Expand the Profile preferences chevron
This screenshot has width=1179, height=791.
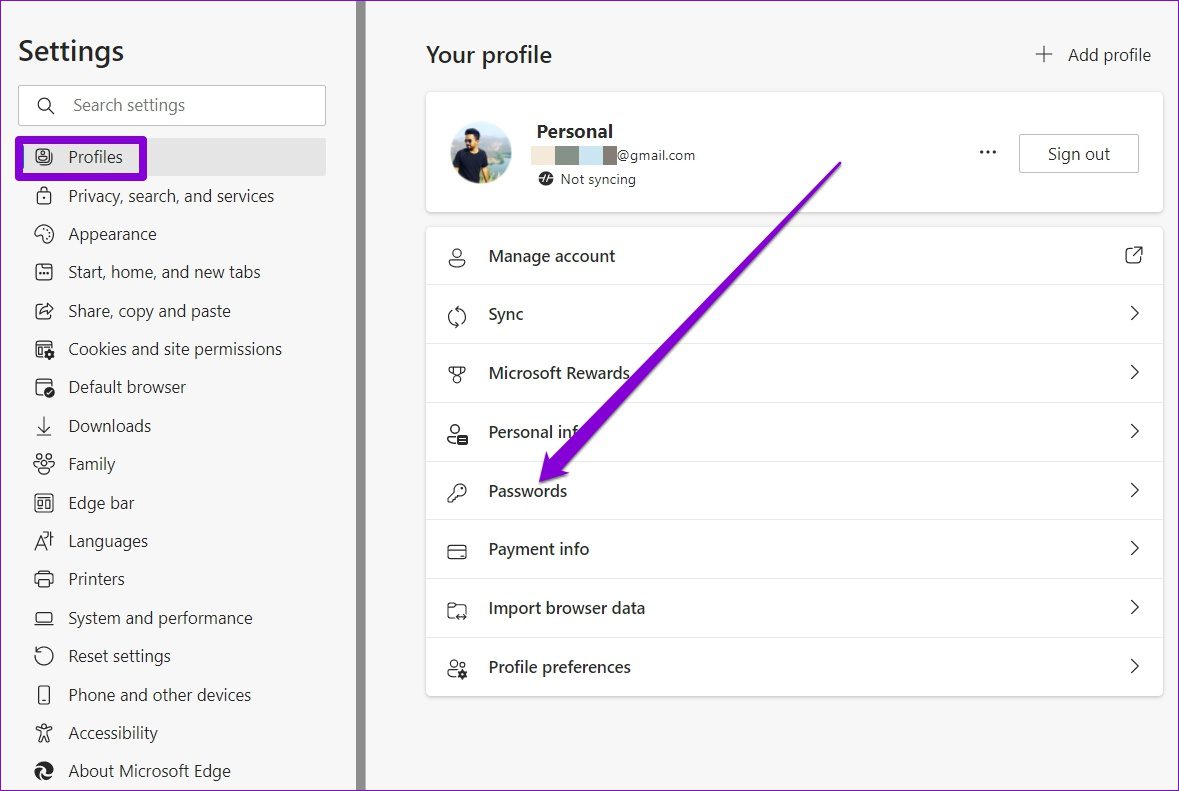point(1135,666)
